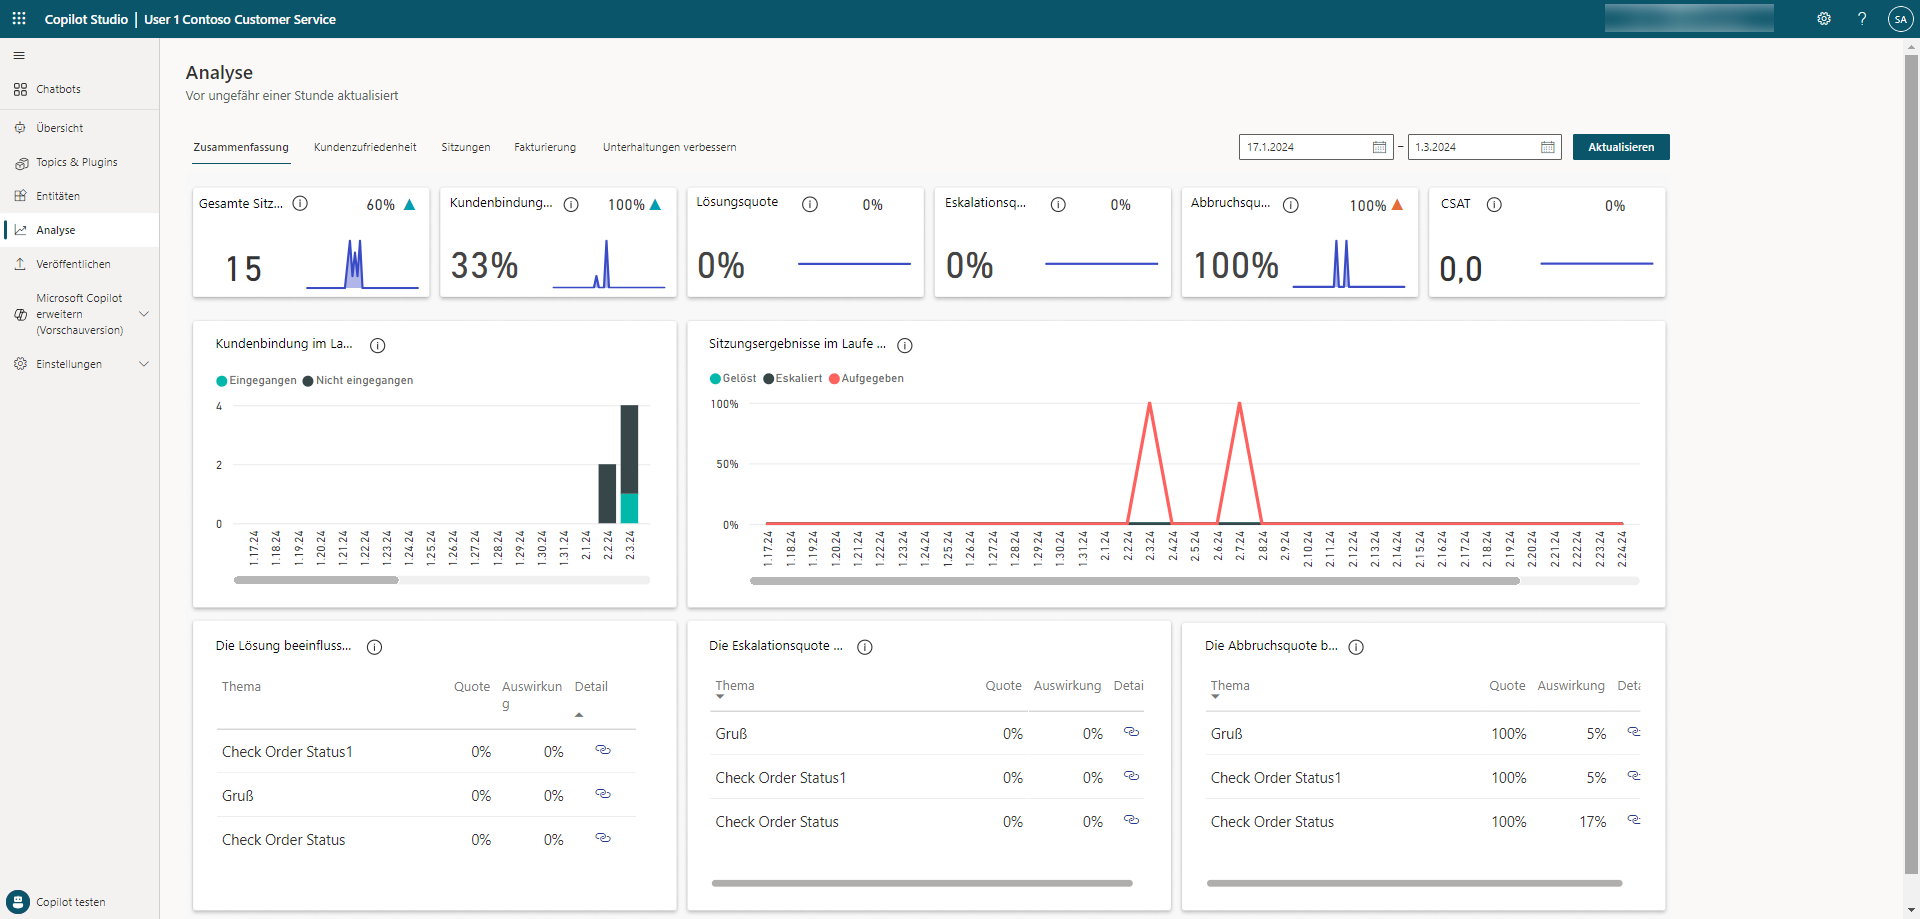Image resolution: width=1920 pixels, height=919 pixels.
Task: Open detail link for Gruß in Abbruchquote table
Action: [x=1634, y=732]
